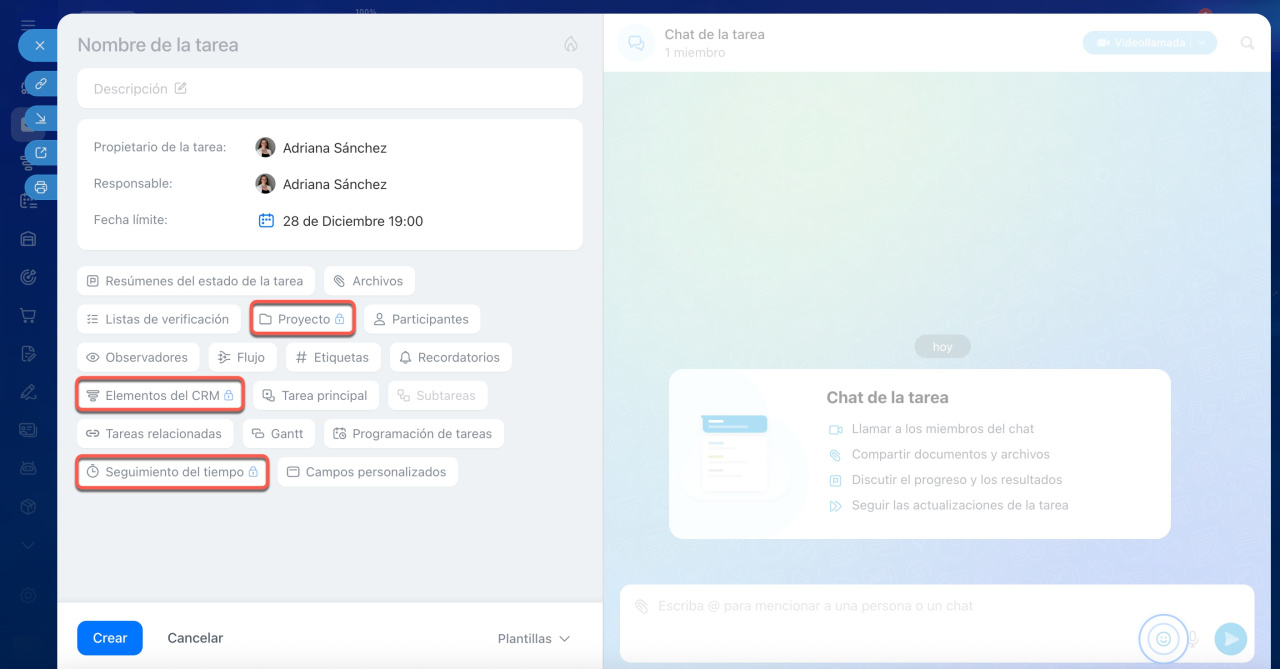The height and width of the screenshot is (669, 1280).
Task: Close the task panel with X button
Action: click(x=40, y=45)
